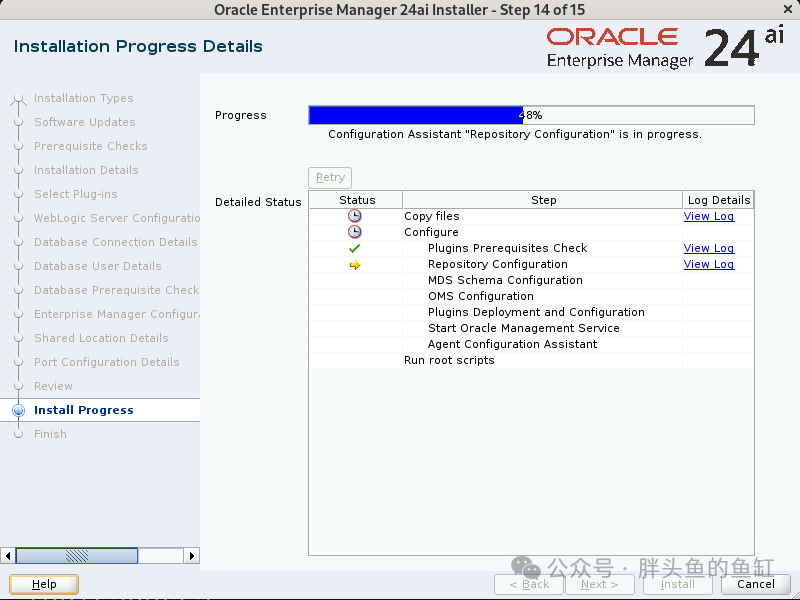Select the Run root scripts row
This screenshot has width=800, height=600.
(531, 360)
